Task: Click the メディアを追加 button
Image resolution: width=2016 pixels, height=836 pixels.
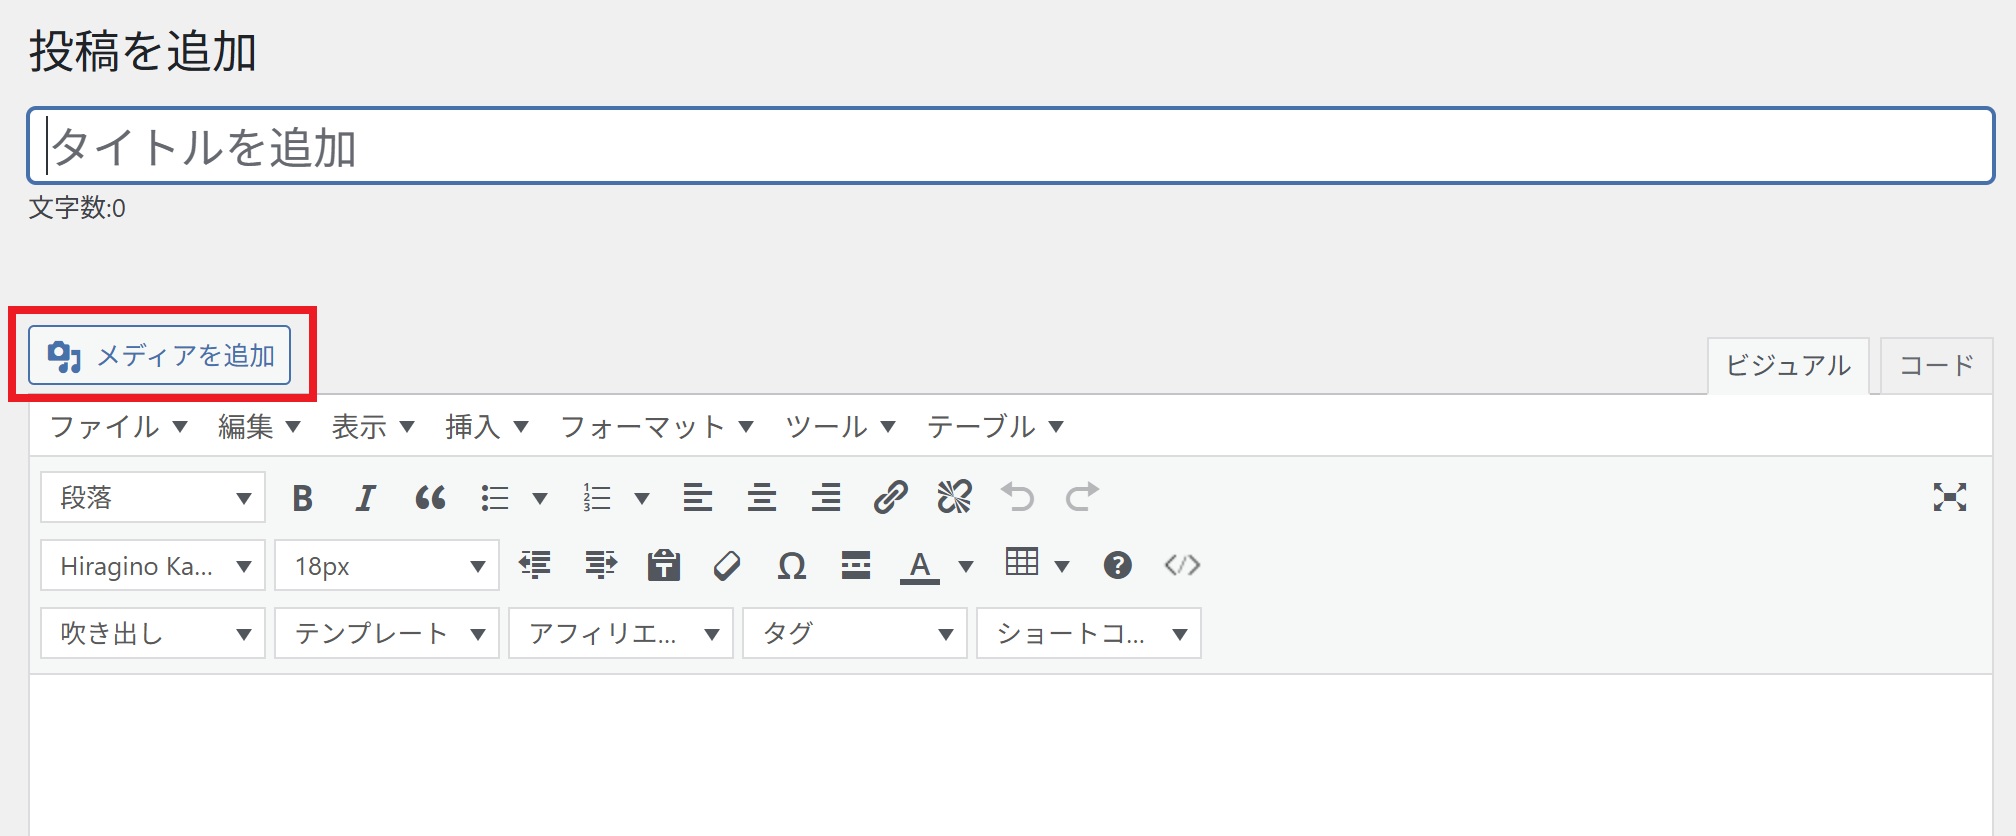Action: [x=160, y=356]
